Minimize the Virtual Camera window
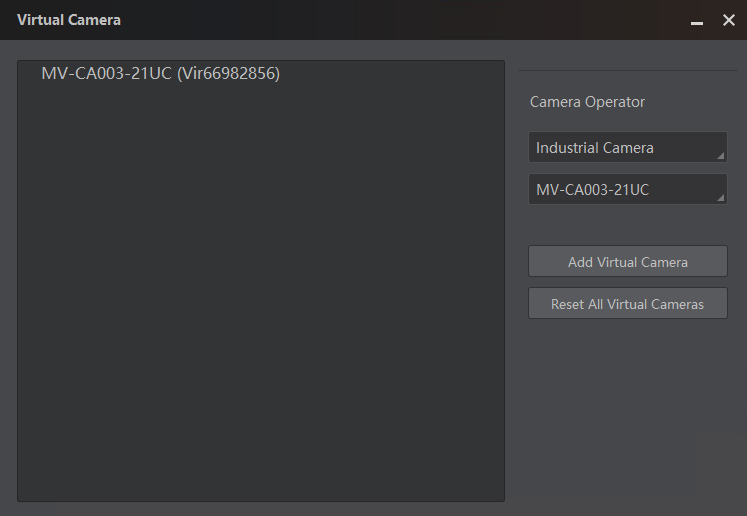 (697, 21)
